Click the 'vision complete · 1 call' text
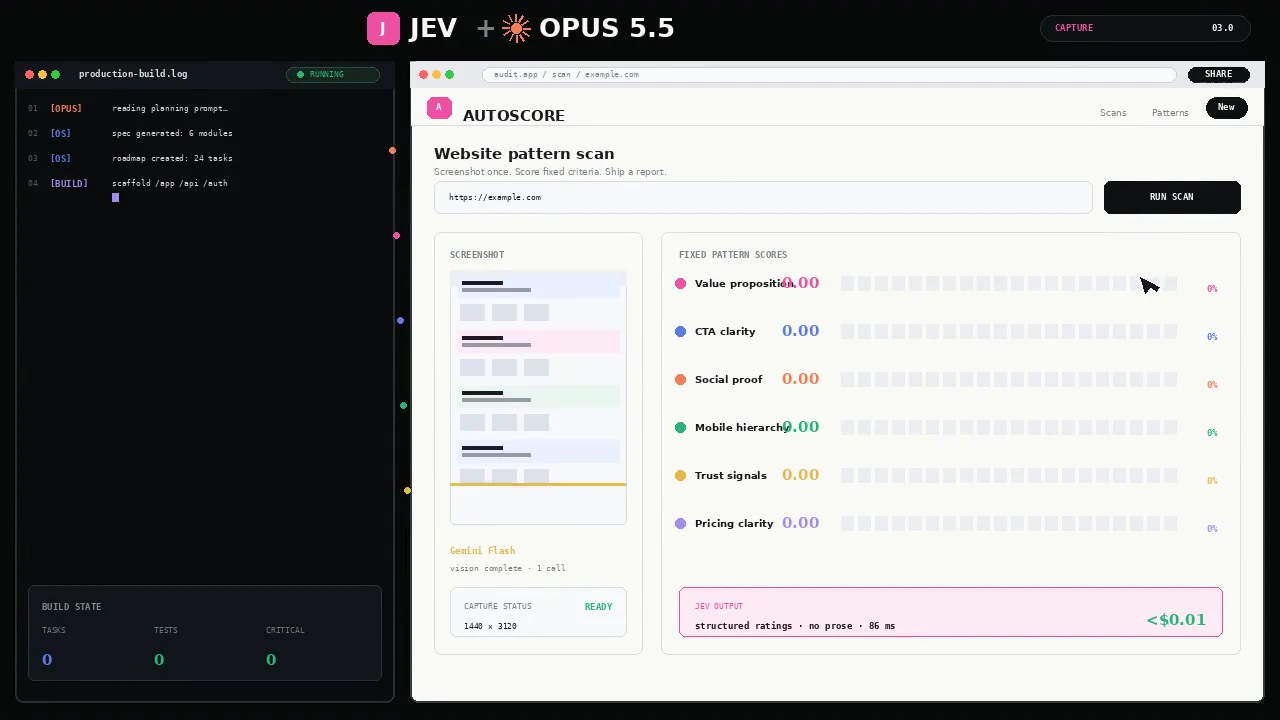The image size is (1280, 720). click(x=508, y=568)
